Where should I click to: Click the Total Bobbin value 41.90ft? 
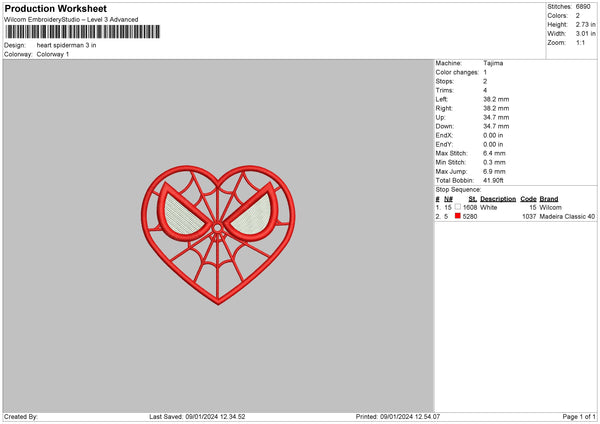(494, 180)
